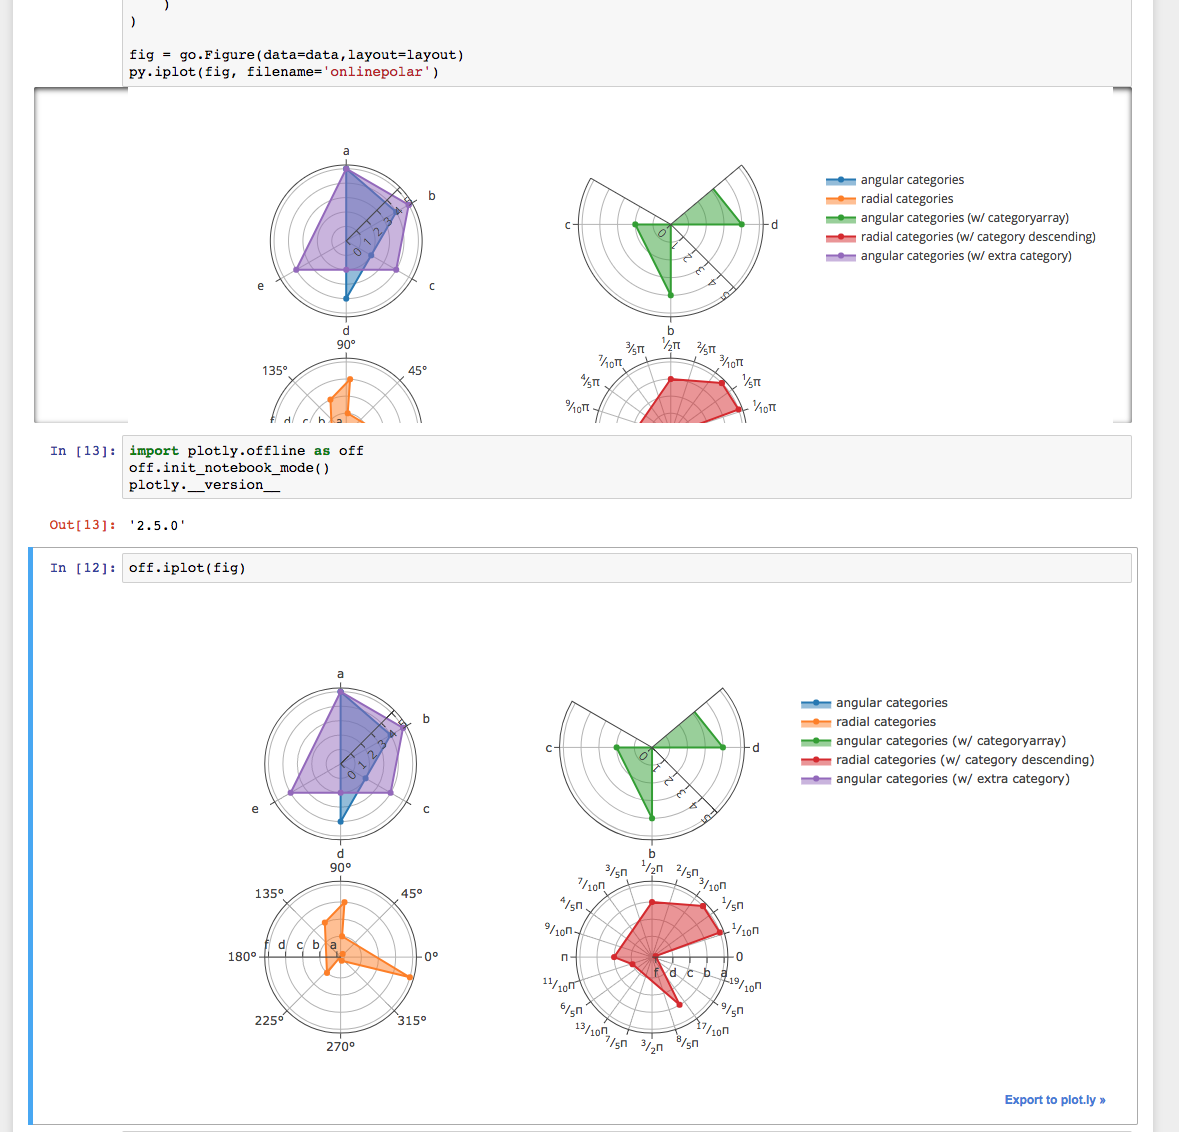Select the In [13] import plotly code cell
The height and width of the screenshot is (1132, 1179).
(x=300, y=466)
